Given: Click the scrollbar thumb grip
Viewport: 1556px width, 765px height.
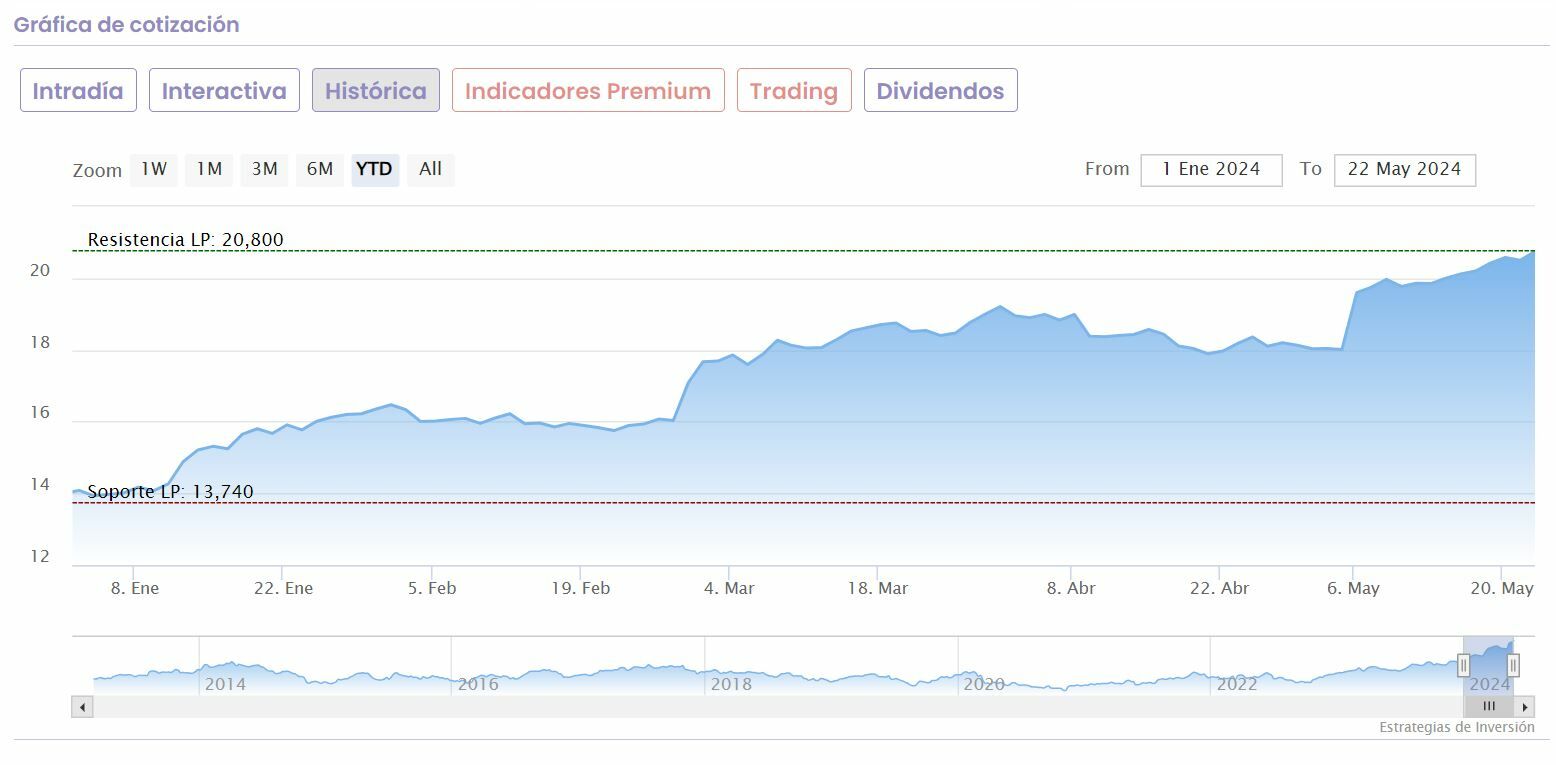Looking at the screenshot, I should 1489,707.
